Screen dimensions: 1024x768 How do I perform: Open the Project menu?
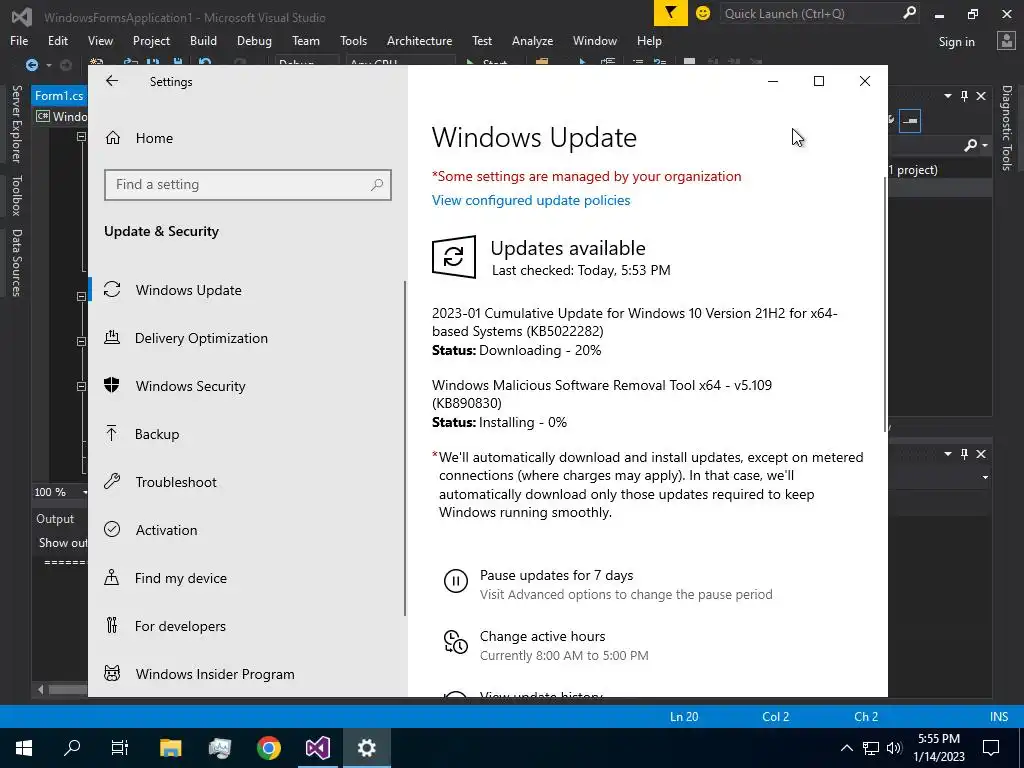(x=151, y=40)
